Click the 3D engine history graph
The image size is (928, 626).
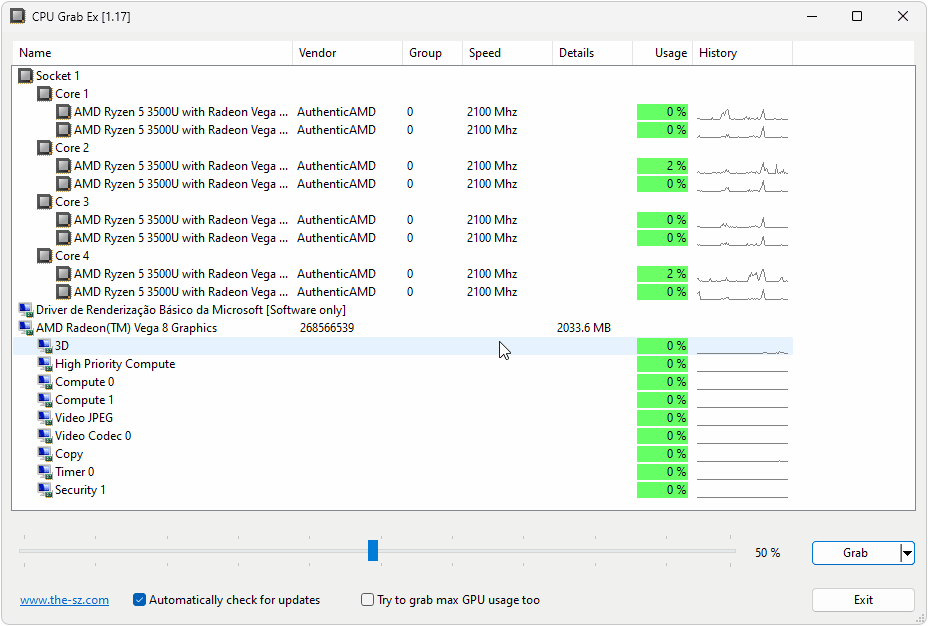[x=742, y=346]
